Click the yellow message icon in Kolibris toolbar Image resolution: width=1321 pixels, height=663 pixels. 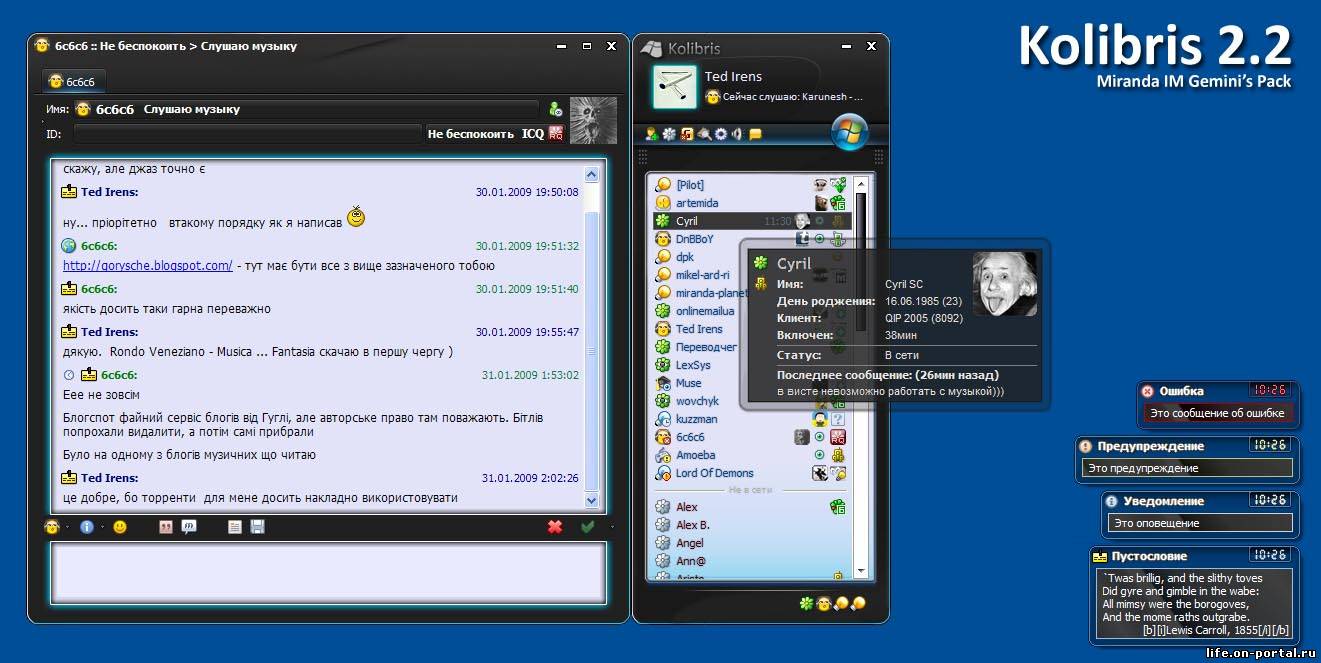756,134
